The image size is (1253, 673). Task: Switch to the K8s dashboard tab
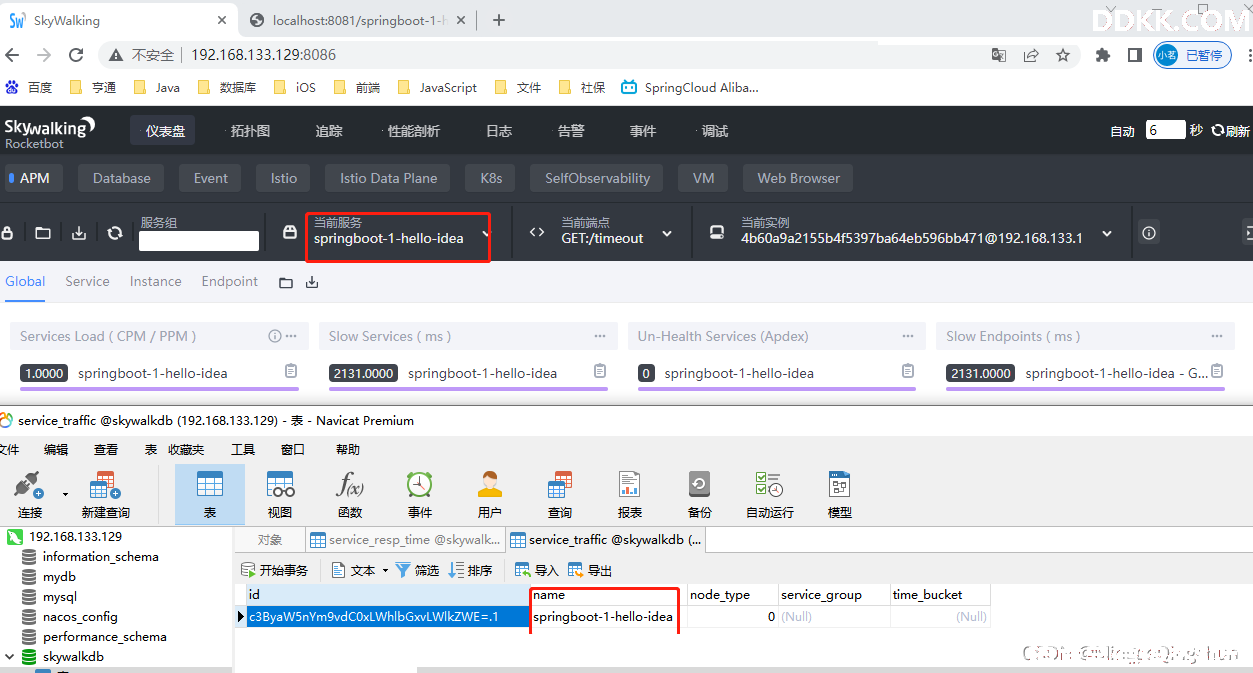[491, 178]
